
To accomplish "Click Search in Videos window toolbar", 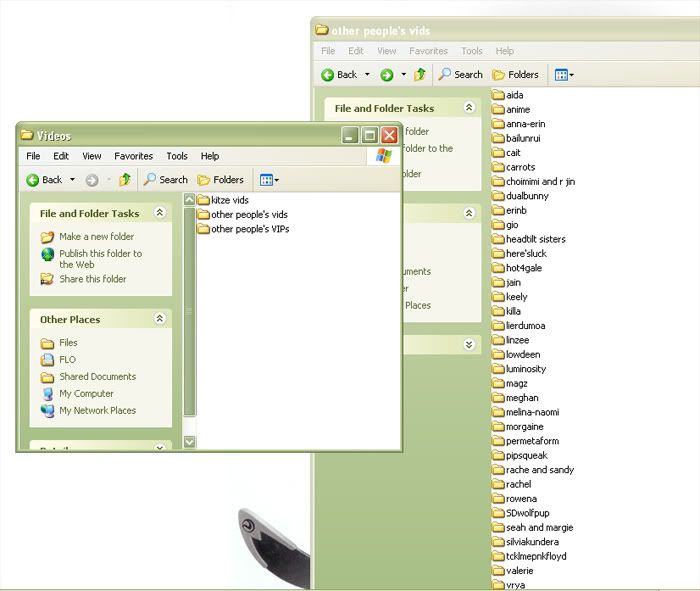I will [x=166, y=180].
